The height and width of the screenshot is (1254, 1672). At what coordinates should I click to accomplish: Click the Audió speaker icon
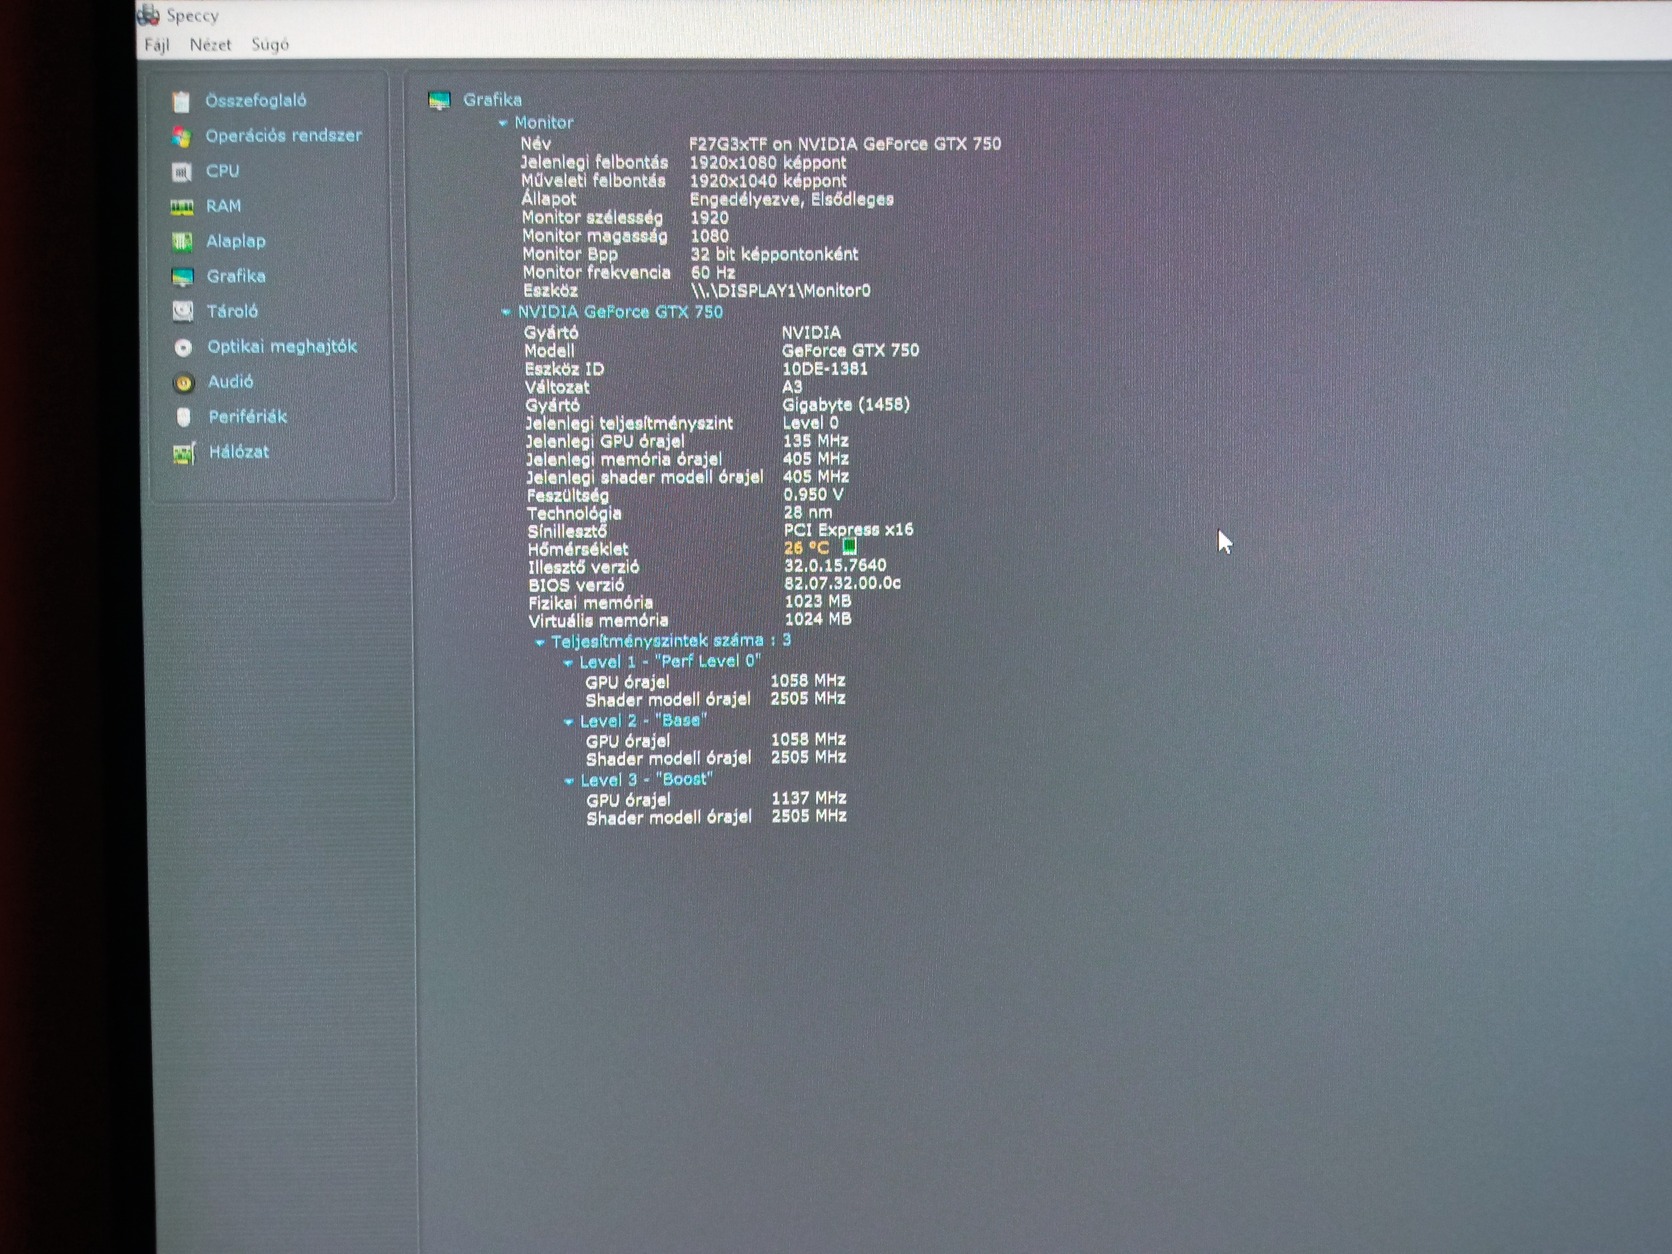tap(183, 383)
